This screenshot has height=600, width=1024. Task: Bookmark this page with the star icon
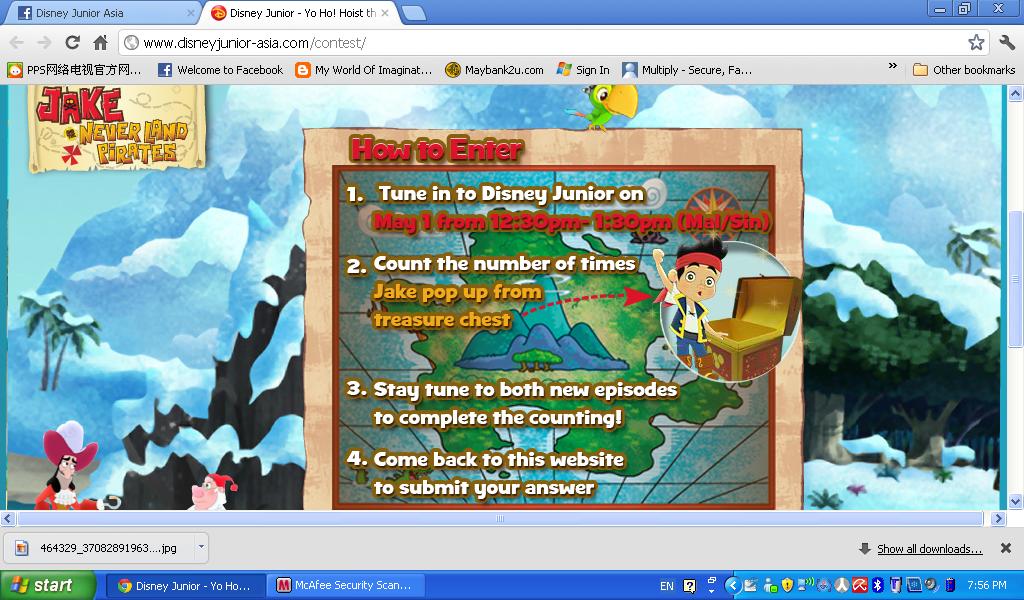(x=976, y=43)
